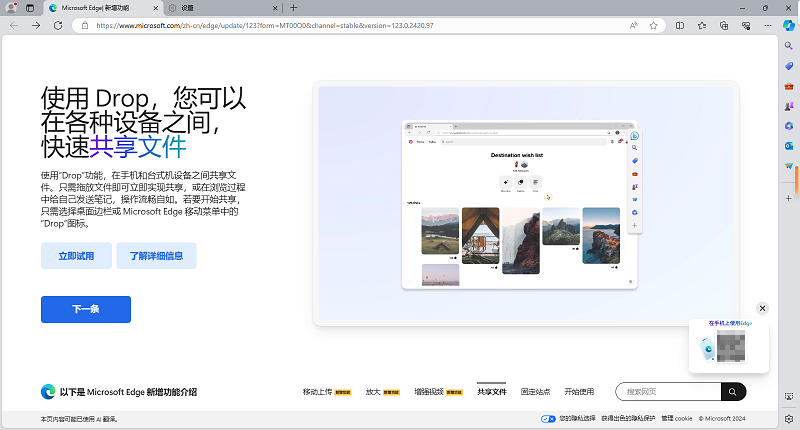Viewport: 800px width, 430px height.
Task: Close the Microsoft Edge 新增功能 tab
Action: click(x=156, y=8)
